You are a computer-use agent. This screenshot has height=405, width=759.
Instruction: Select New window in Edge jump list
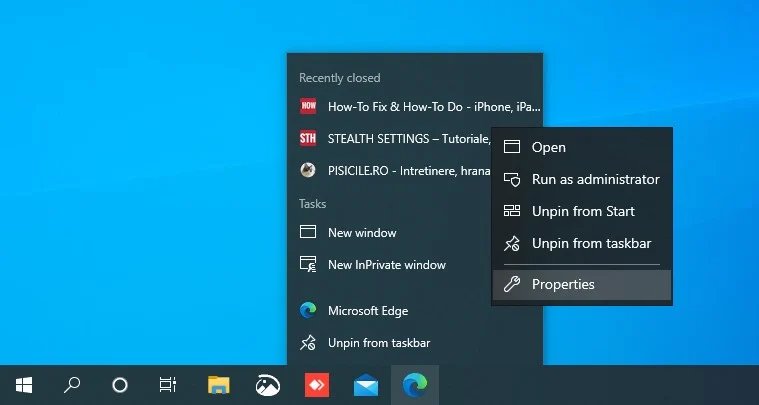(x=362, y=233)
